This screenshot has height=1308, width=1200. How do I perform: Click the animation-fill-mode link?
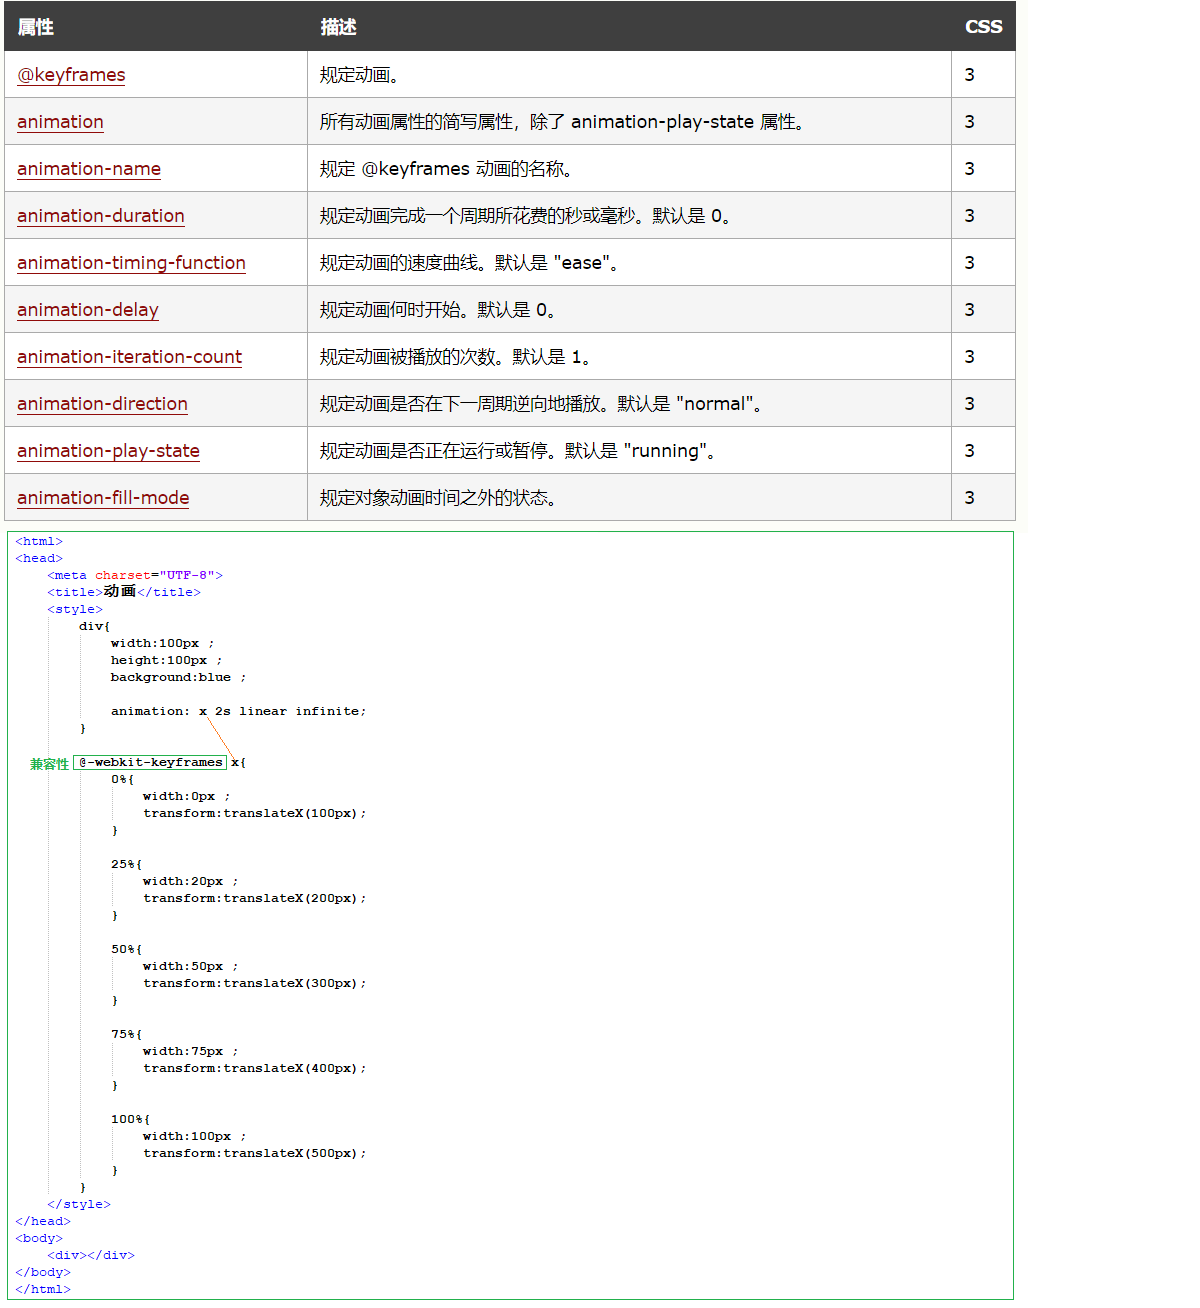click(x=103, y=498)
